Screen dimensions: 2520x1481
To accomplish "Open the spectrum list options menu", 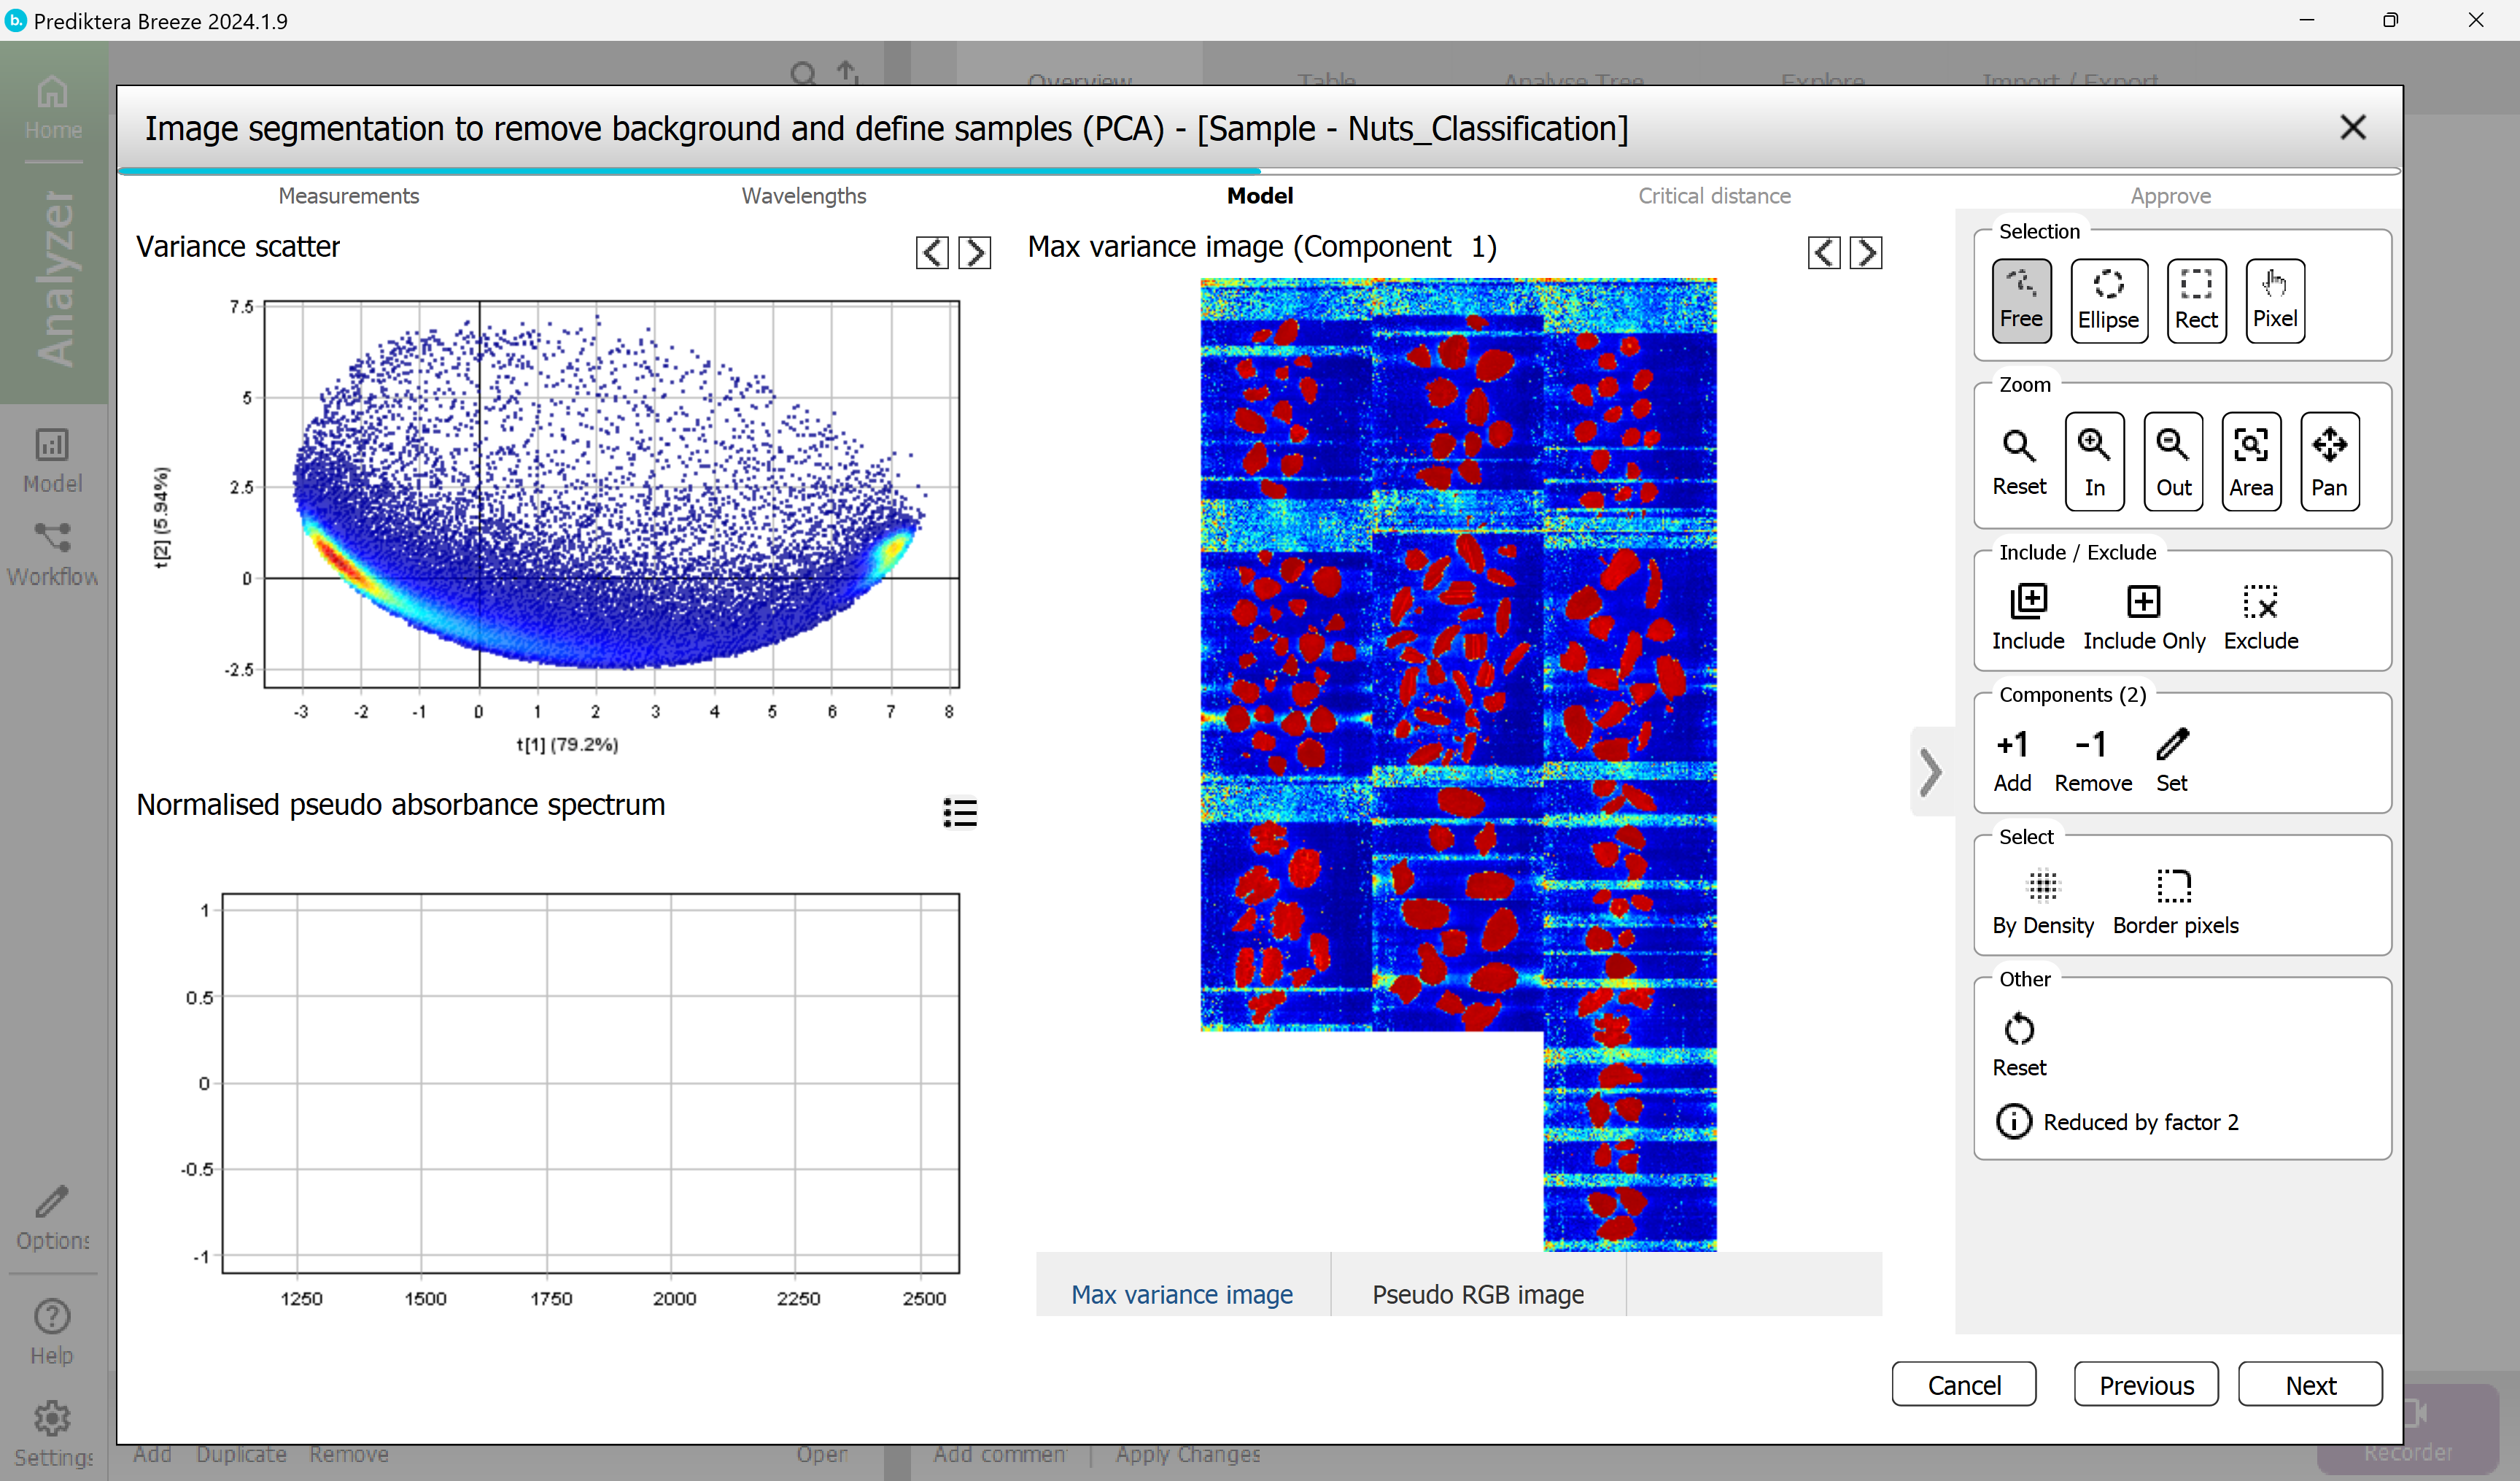I will click(x=959, y=812).
